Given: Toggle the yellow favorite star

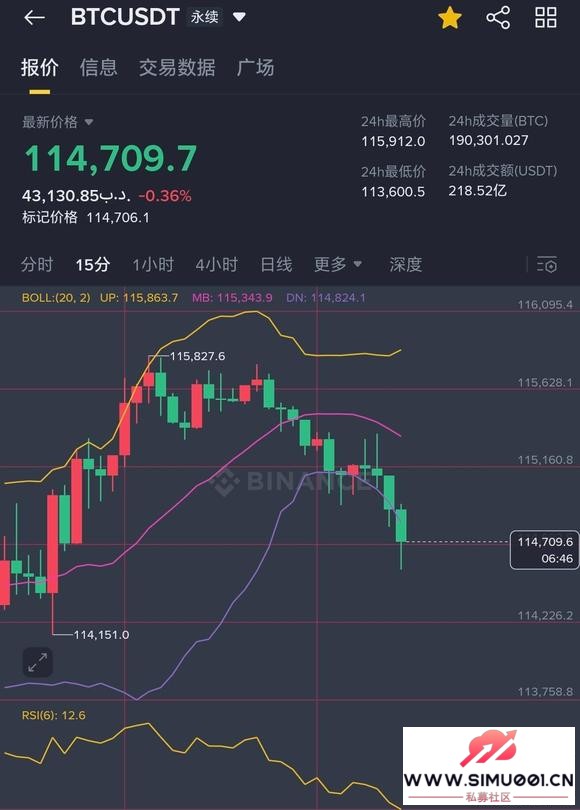Looking at the screenshot, I should point(450,18).
